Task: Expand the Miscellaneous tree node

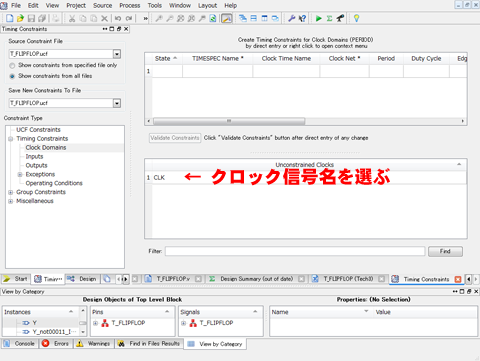Action: click(11, 201)
